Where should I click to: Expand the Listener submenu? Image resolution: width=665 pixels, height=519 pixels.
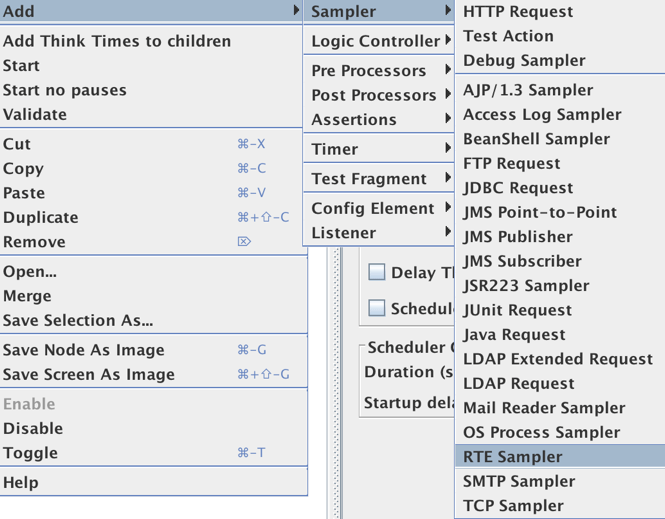point(379,233)
